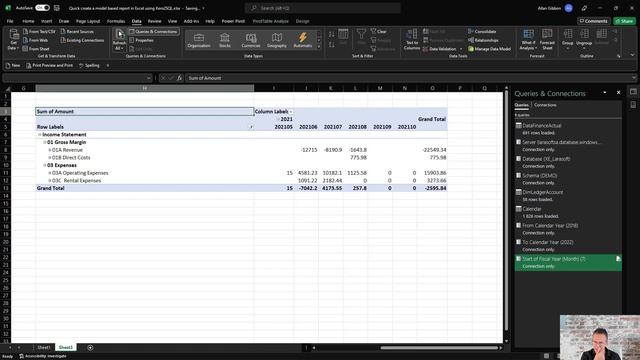Open Recent Sources list
Image resolution: width=640 pixels, height=360 pixels.
point(77,31)
